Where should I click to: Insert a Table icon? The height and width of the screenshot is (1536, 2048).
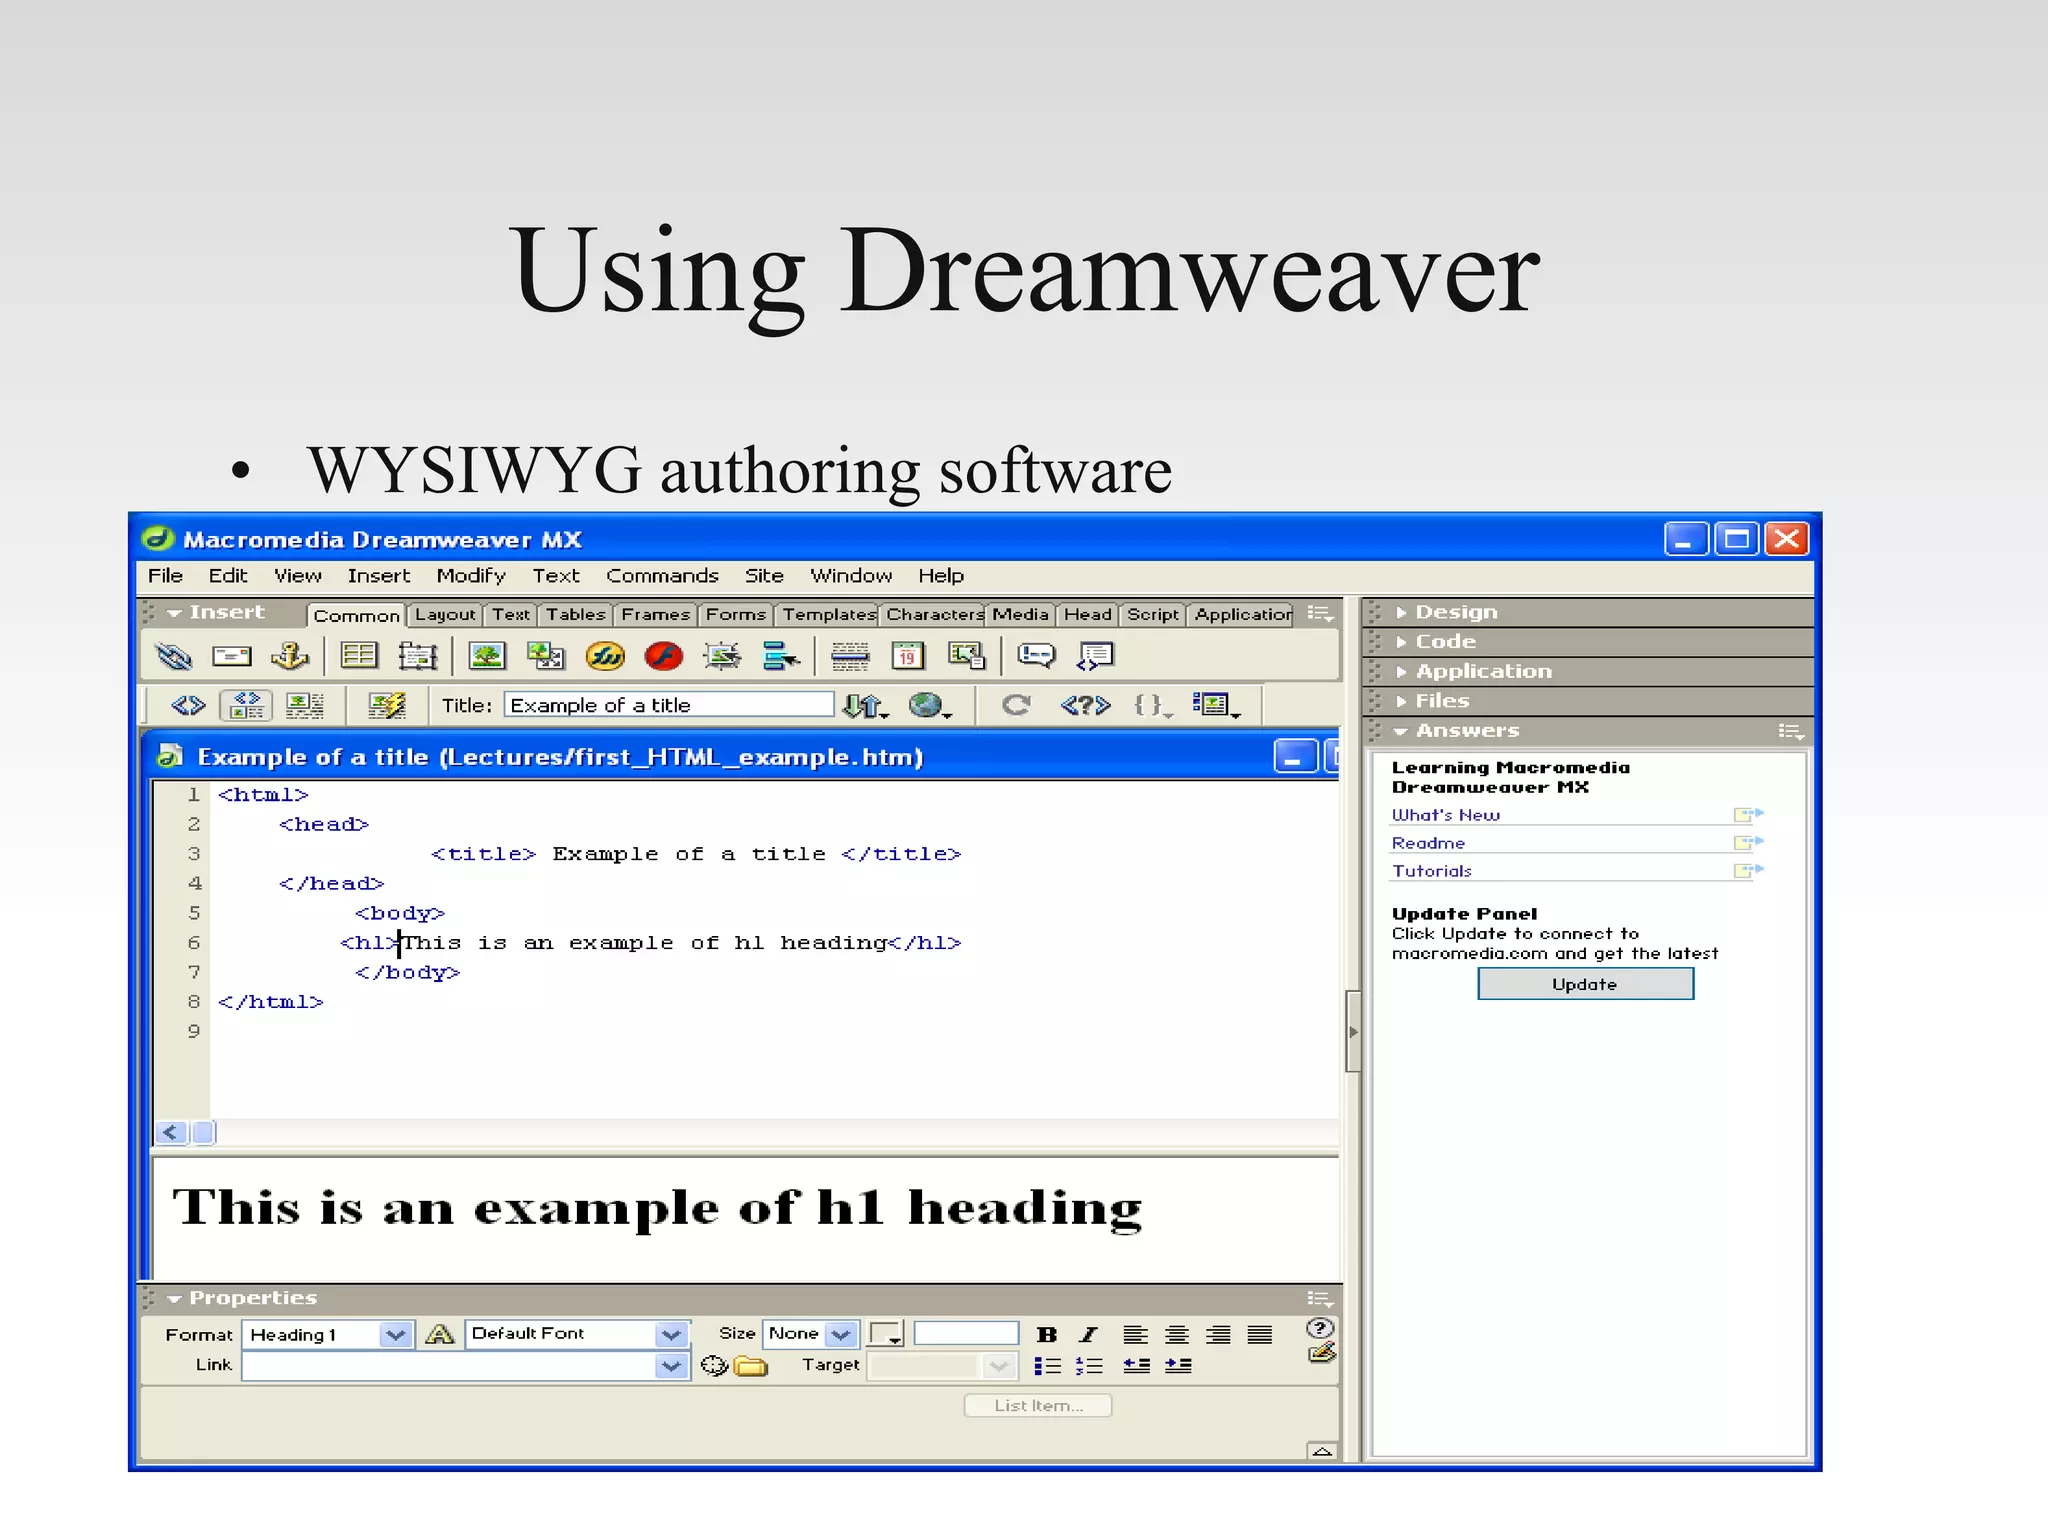[x=359, y=656]
